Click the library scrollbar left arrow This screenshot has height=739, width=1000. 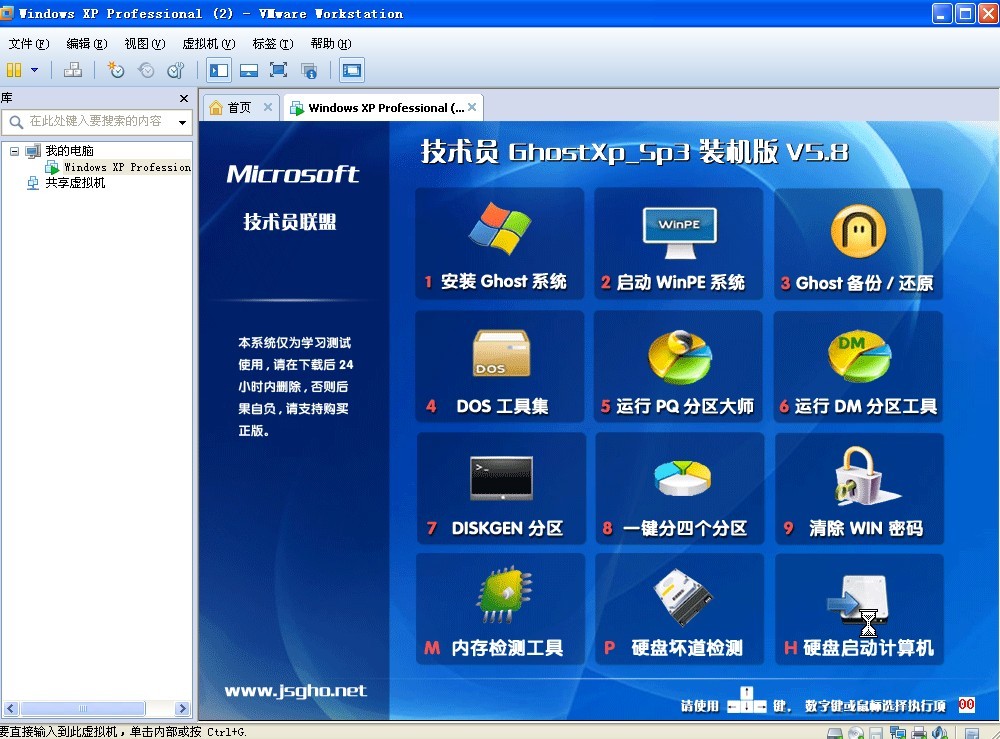(11, 708)
